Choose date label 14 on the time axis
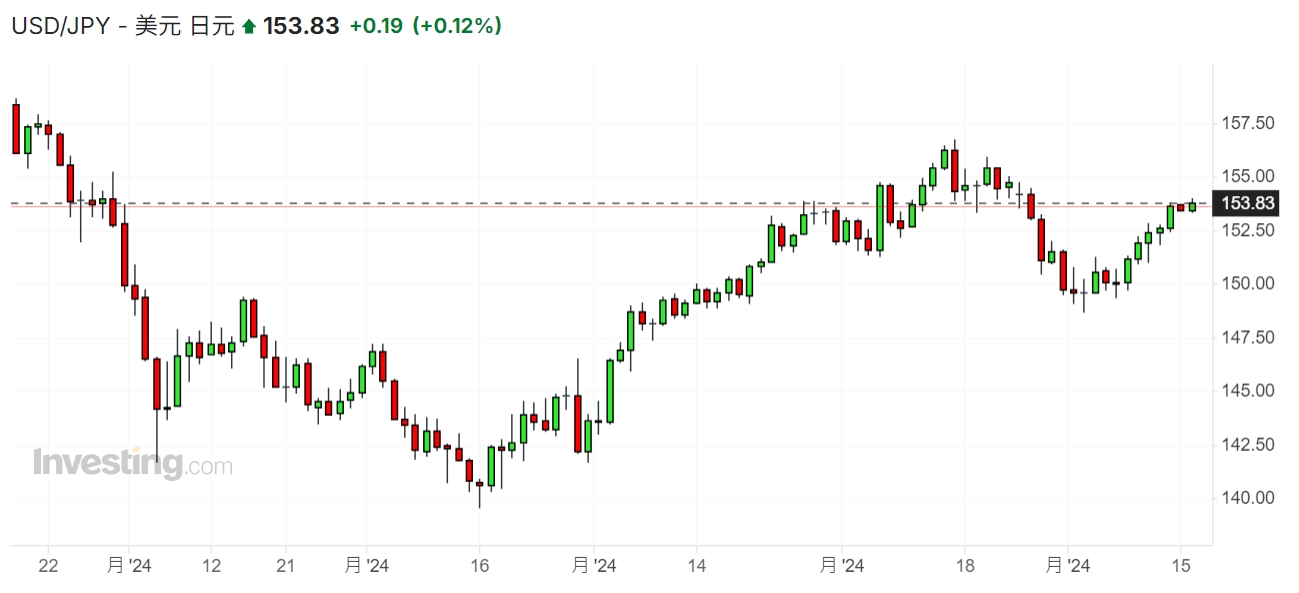This screenshot has height=593, width=1299. (697, 566)
